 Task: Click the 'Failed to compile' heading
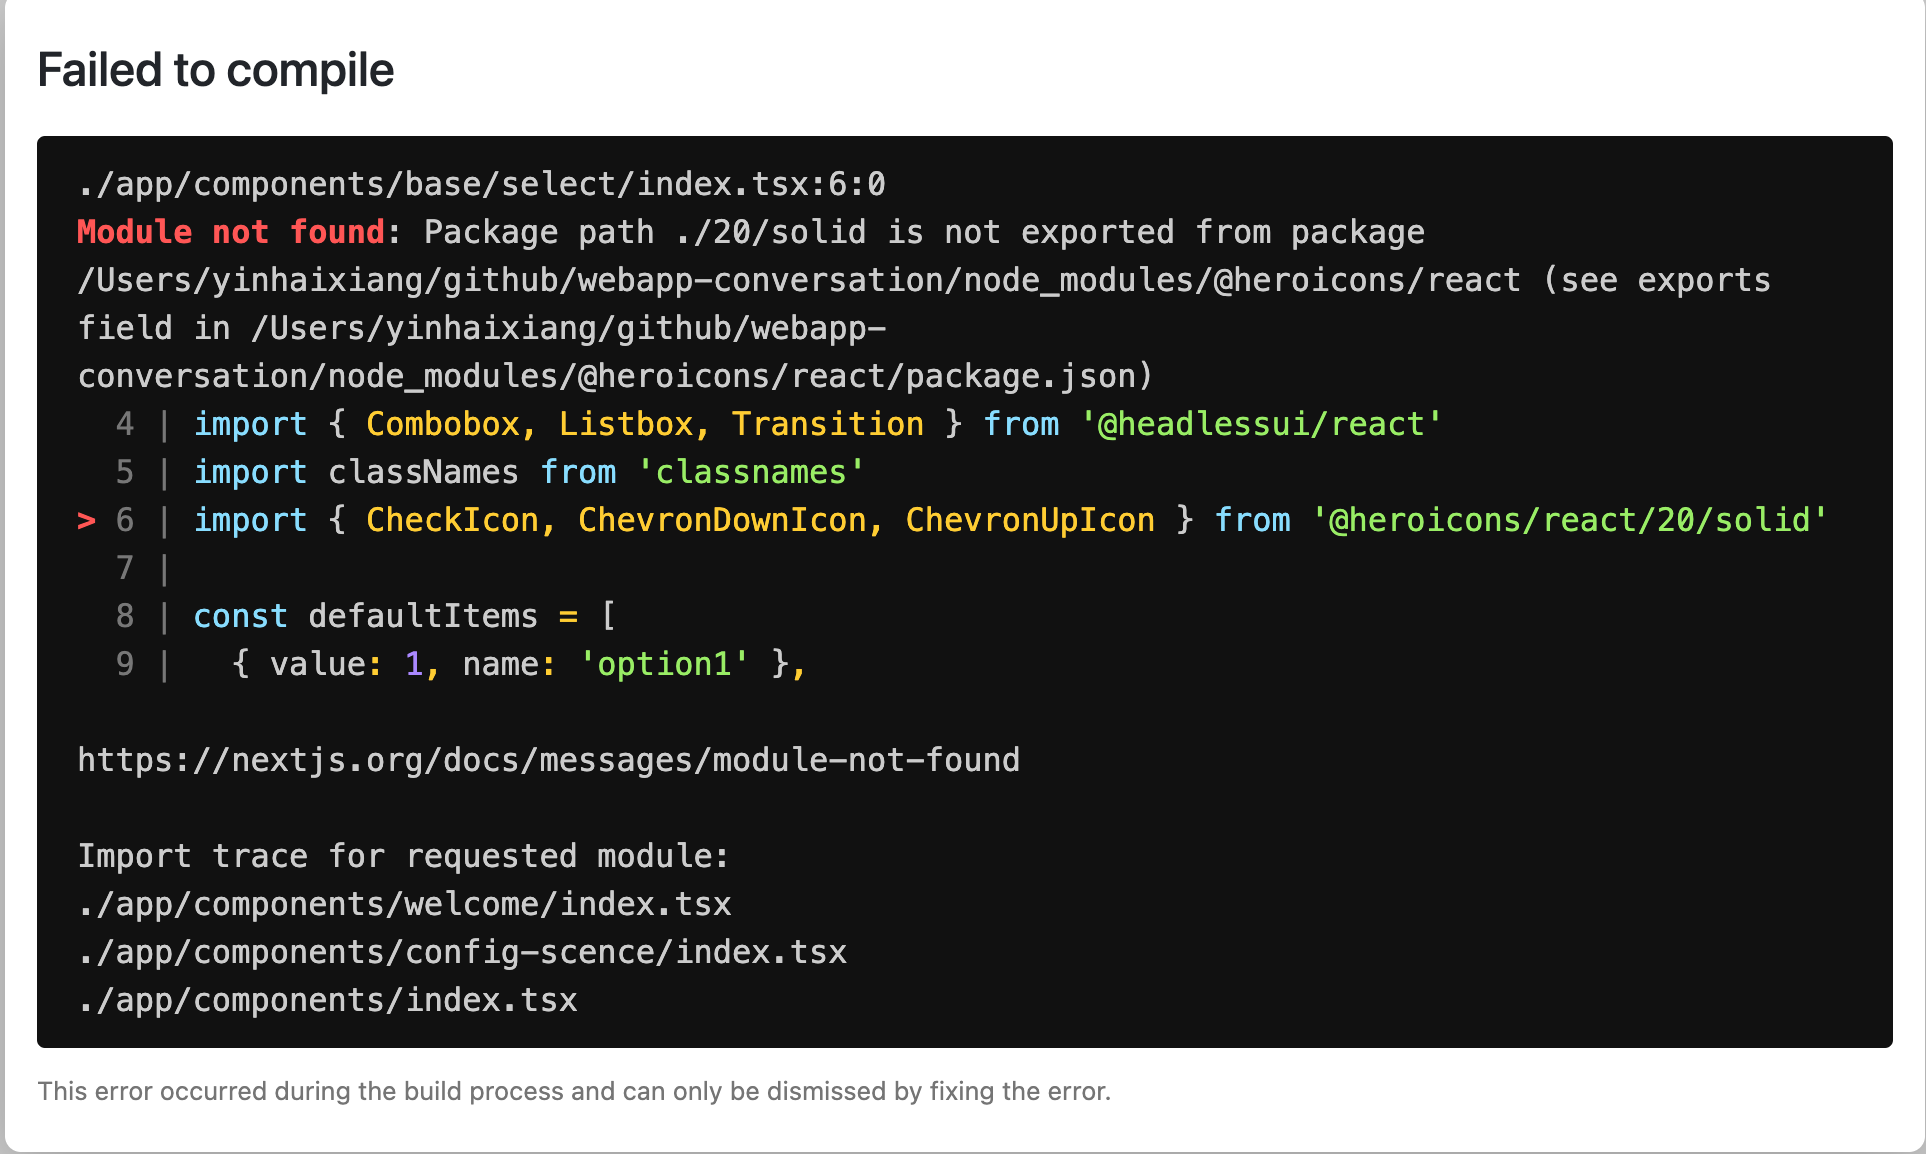[215, 71]
